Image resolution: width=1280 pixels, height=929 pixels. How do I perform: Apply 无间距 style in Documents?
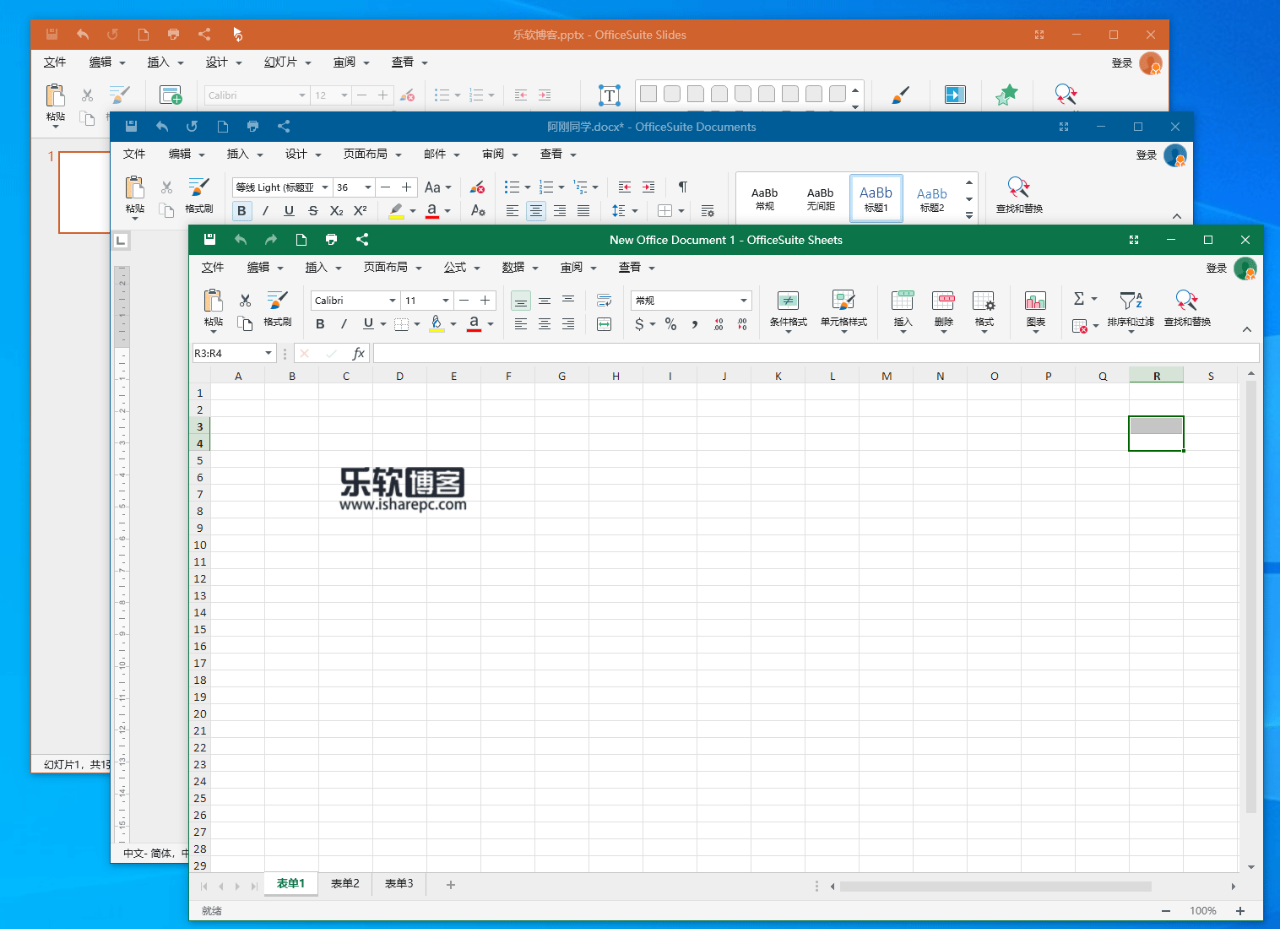click(820, 199)
